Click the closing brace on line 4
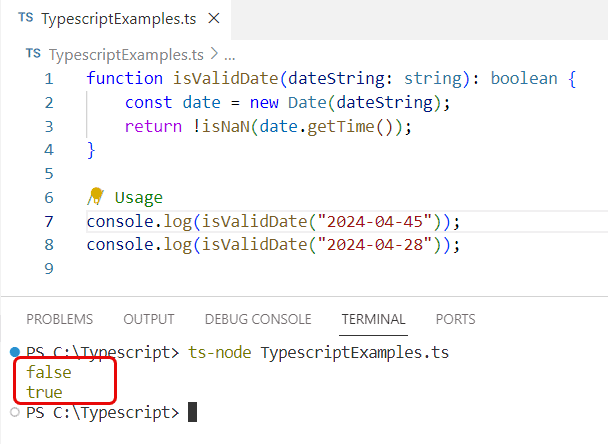Viewport: 608px width, 444px height. click(91, 150)
